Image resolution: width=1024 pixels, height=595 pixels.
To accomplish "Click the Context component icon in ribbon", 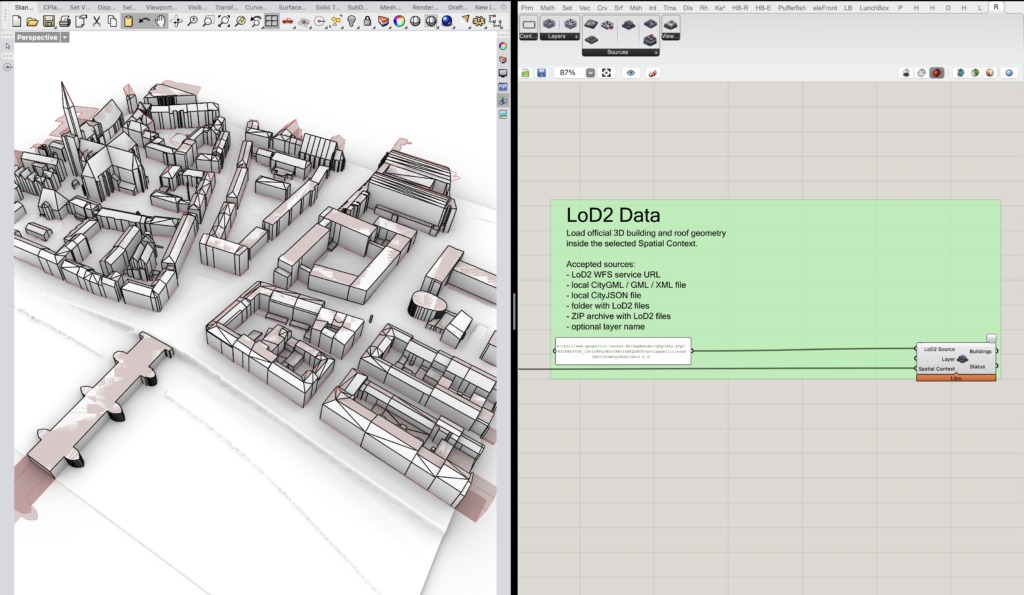I will pos(529,25).
